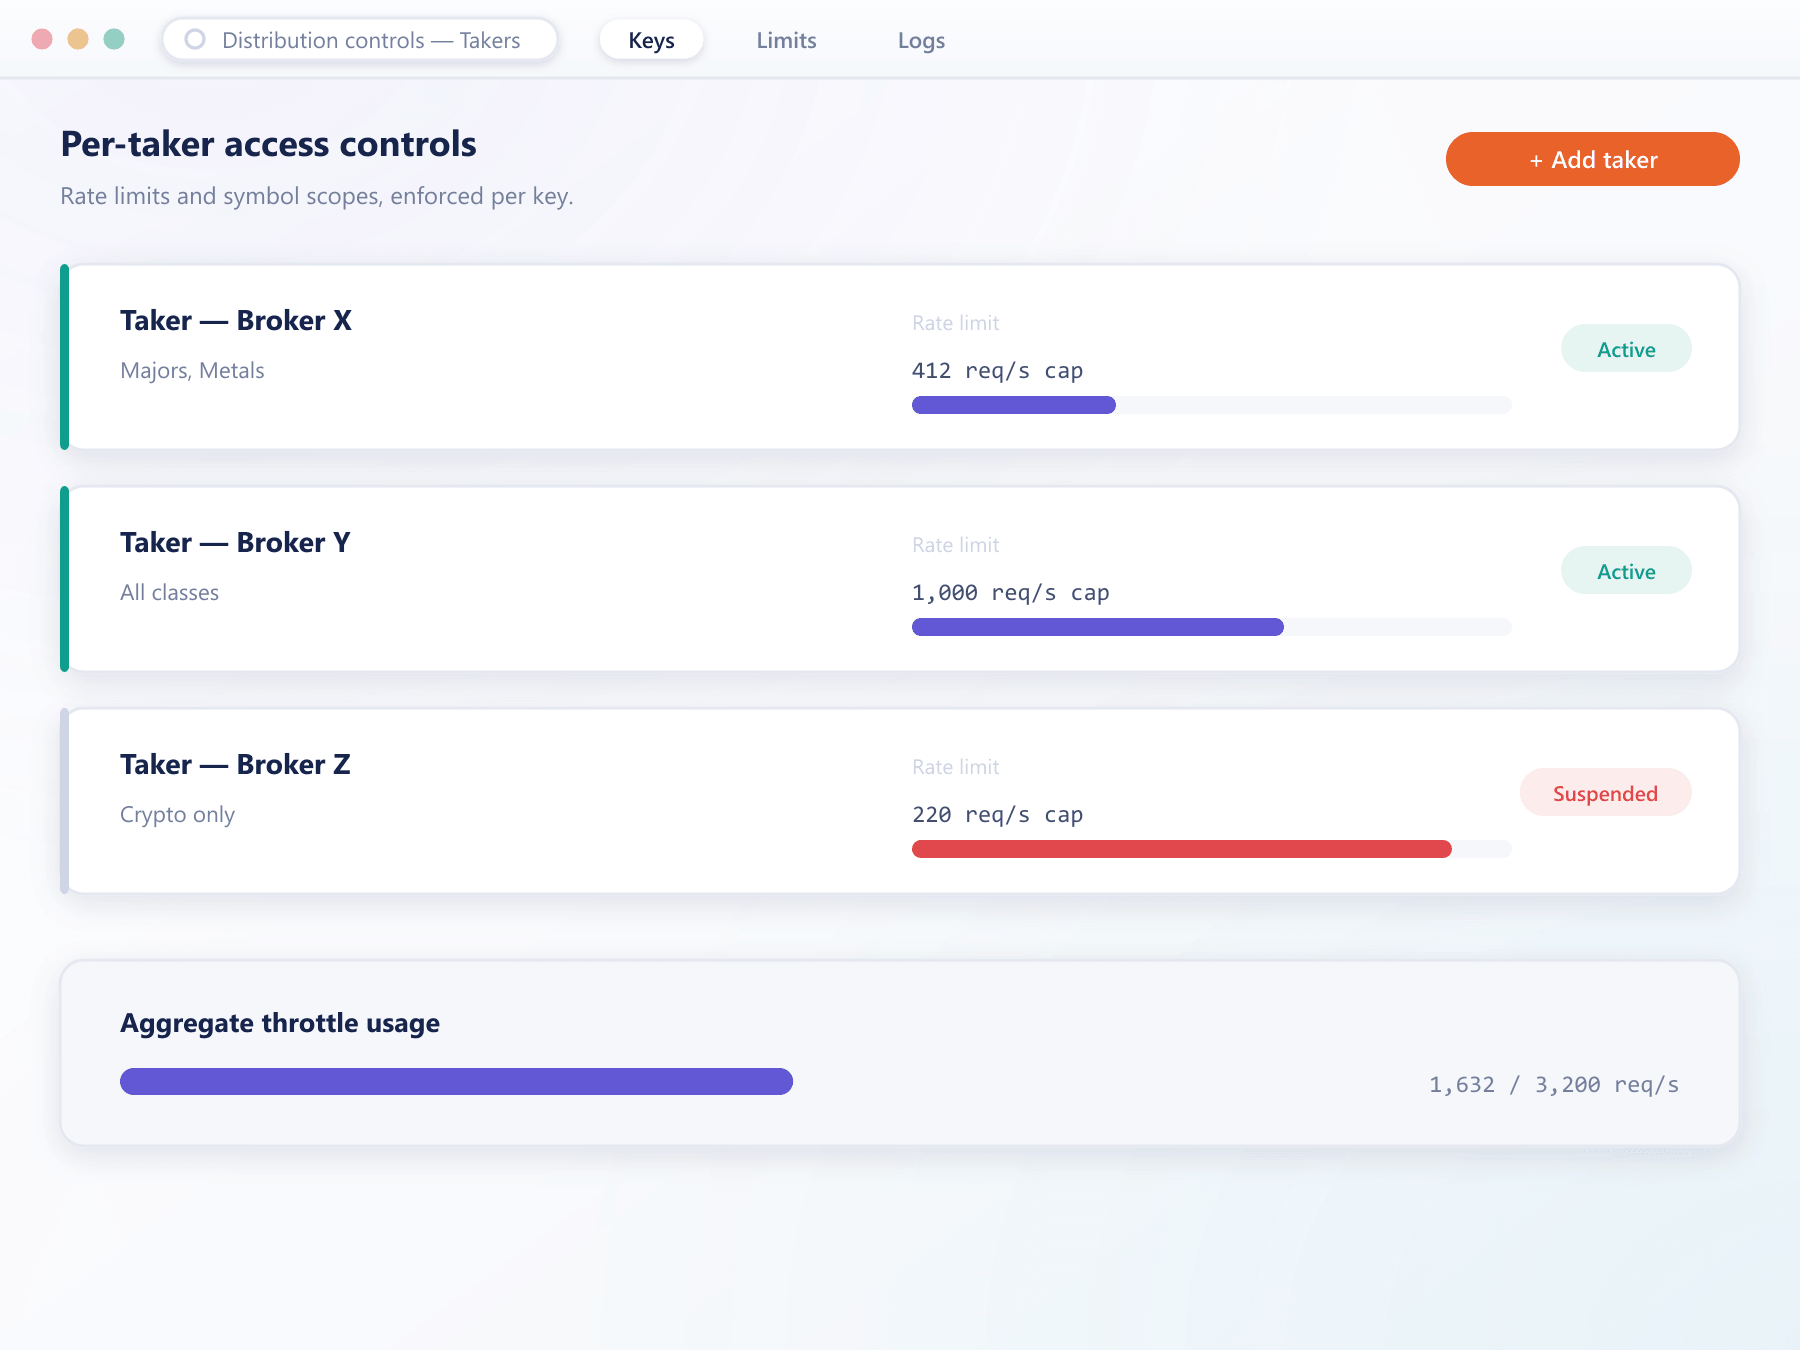The height and width of the screenshot is (1350, 1800).
Task: Click the Rate limit label in Broker Z card
Action: (x=955, y=767)
